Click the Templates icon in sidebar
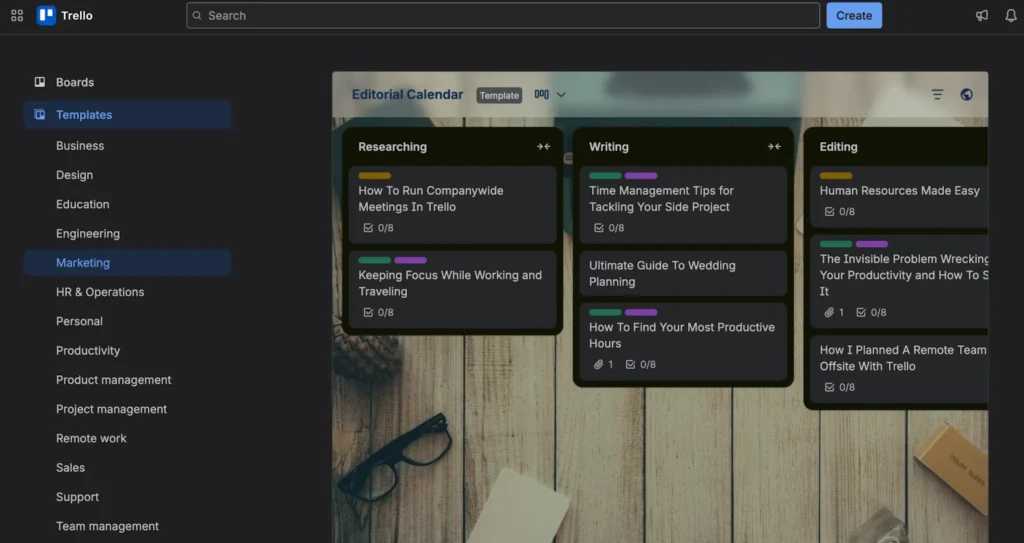1024x543 pixels. 40,114
